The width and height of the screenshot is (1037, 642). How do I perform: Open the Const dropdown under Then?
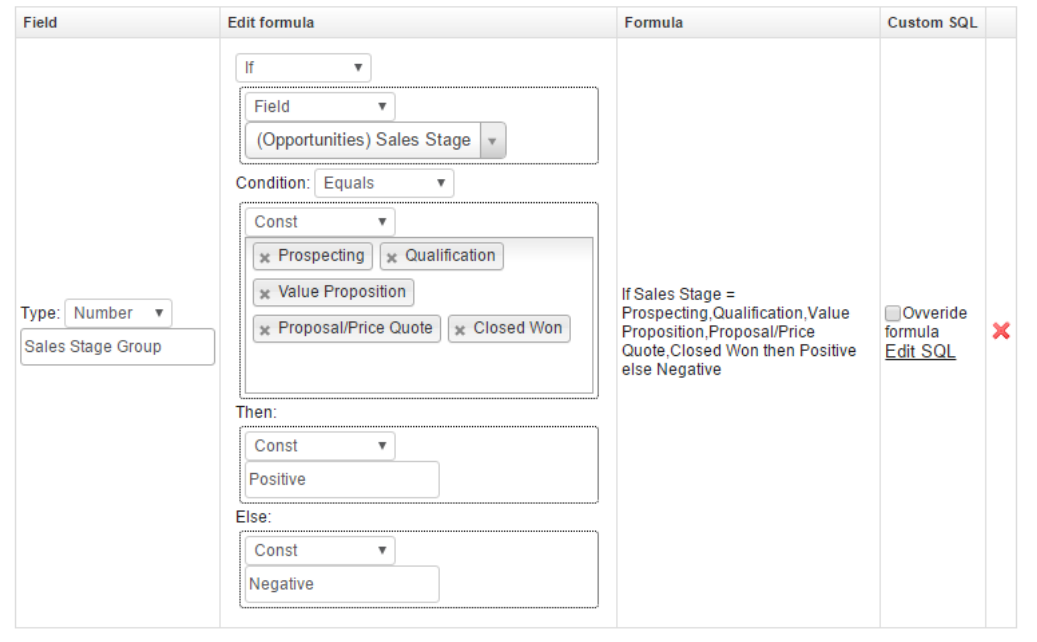click(320, 446)
